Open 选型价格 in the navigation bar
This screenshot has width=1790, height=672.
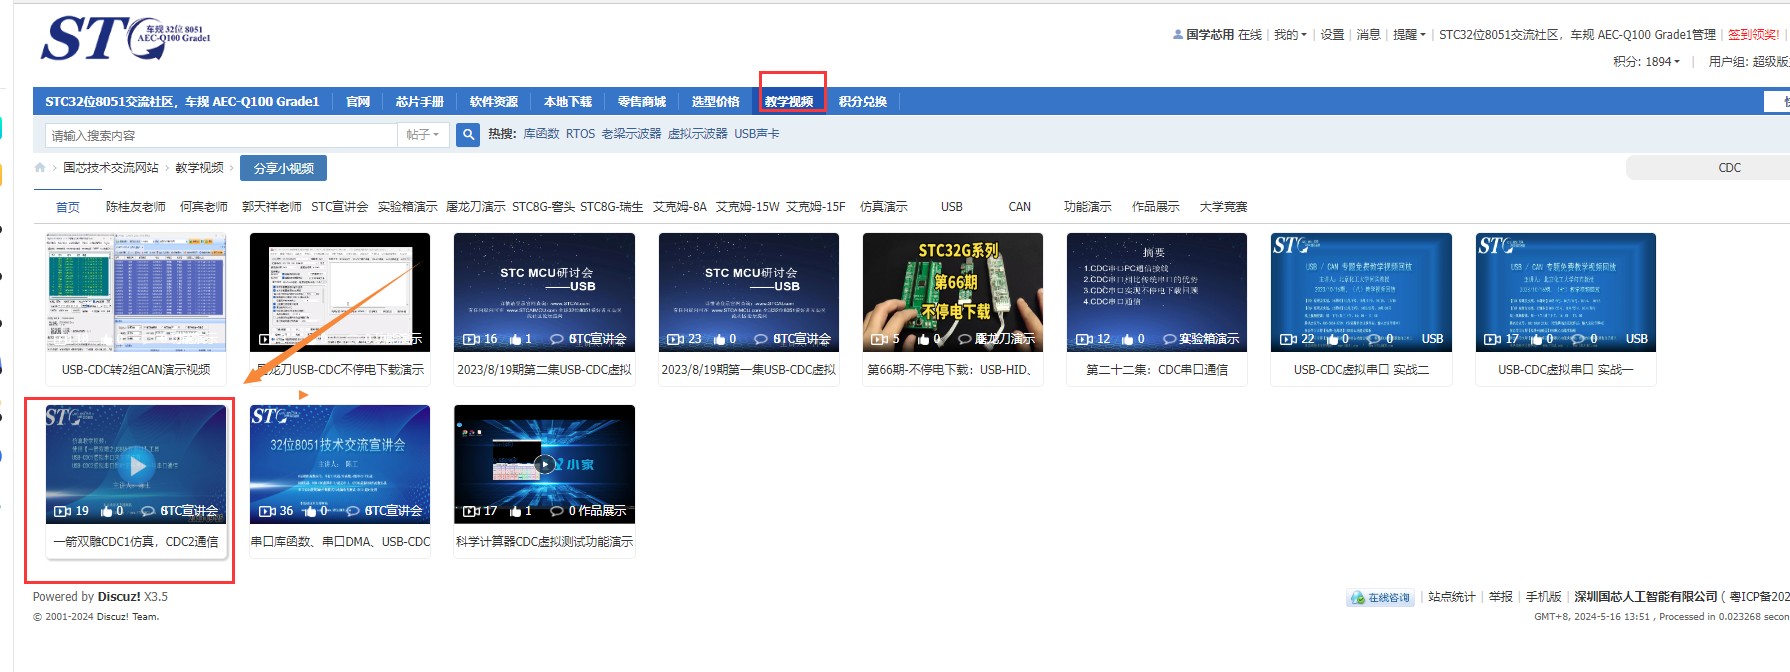click(x=716, y=101)
